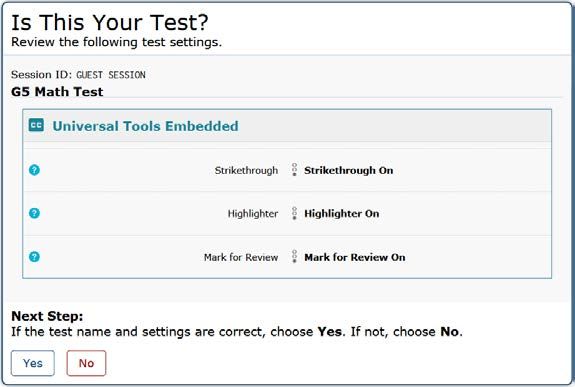Select the Strikethrough On setting value
The width and height of the screenshot is (575, 387).
(348, 171)
